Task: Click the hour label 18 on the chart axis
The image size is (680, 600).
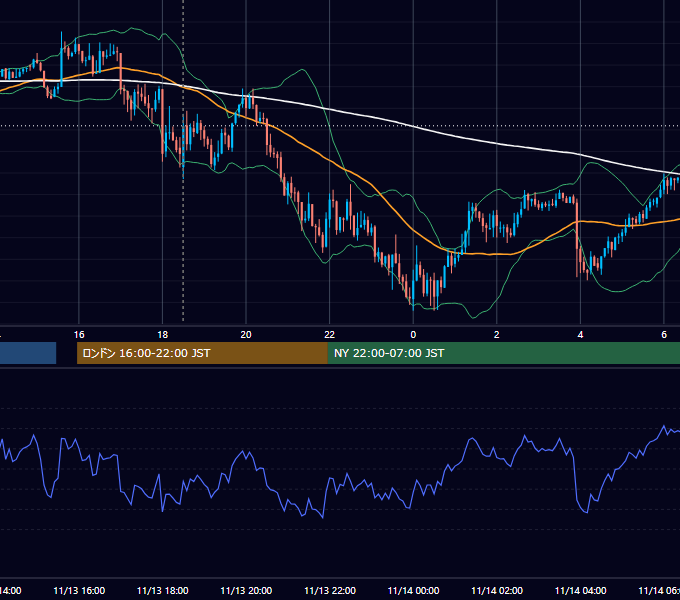Action: pyautogui.click(x=163, y=335)
